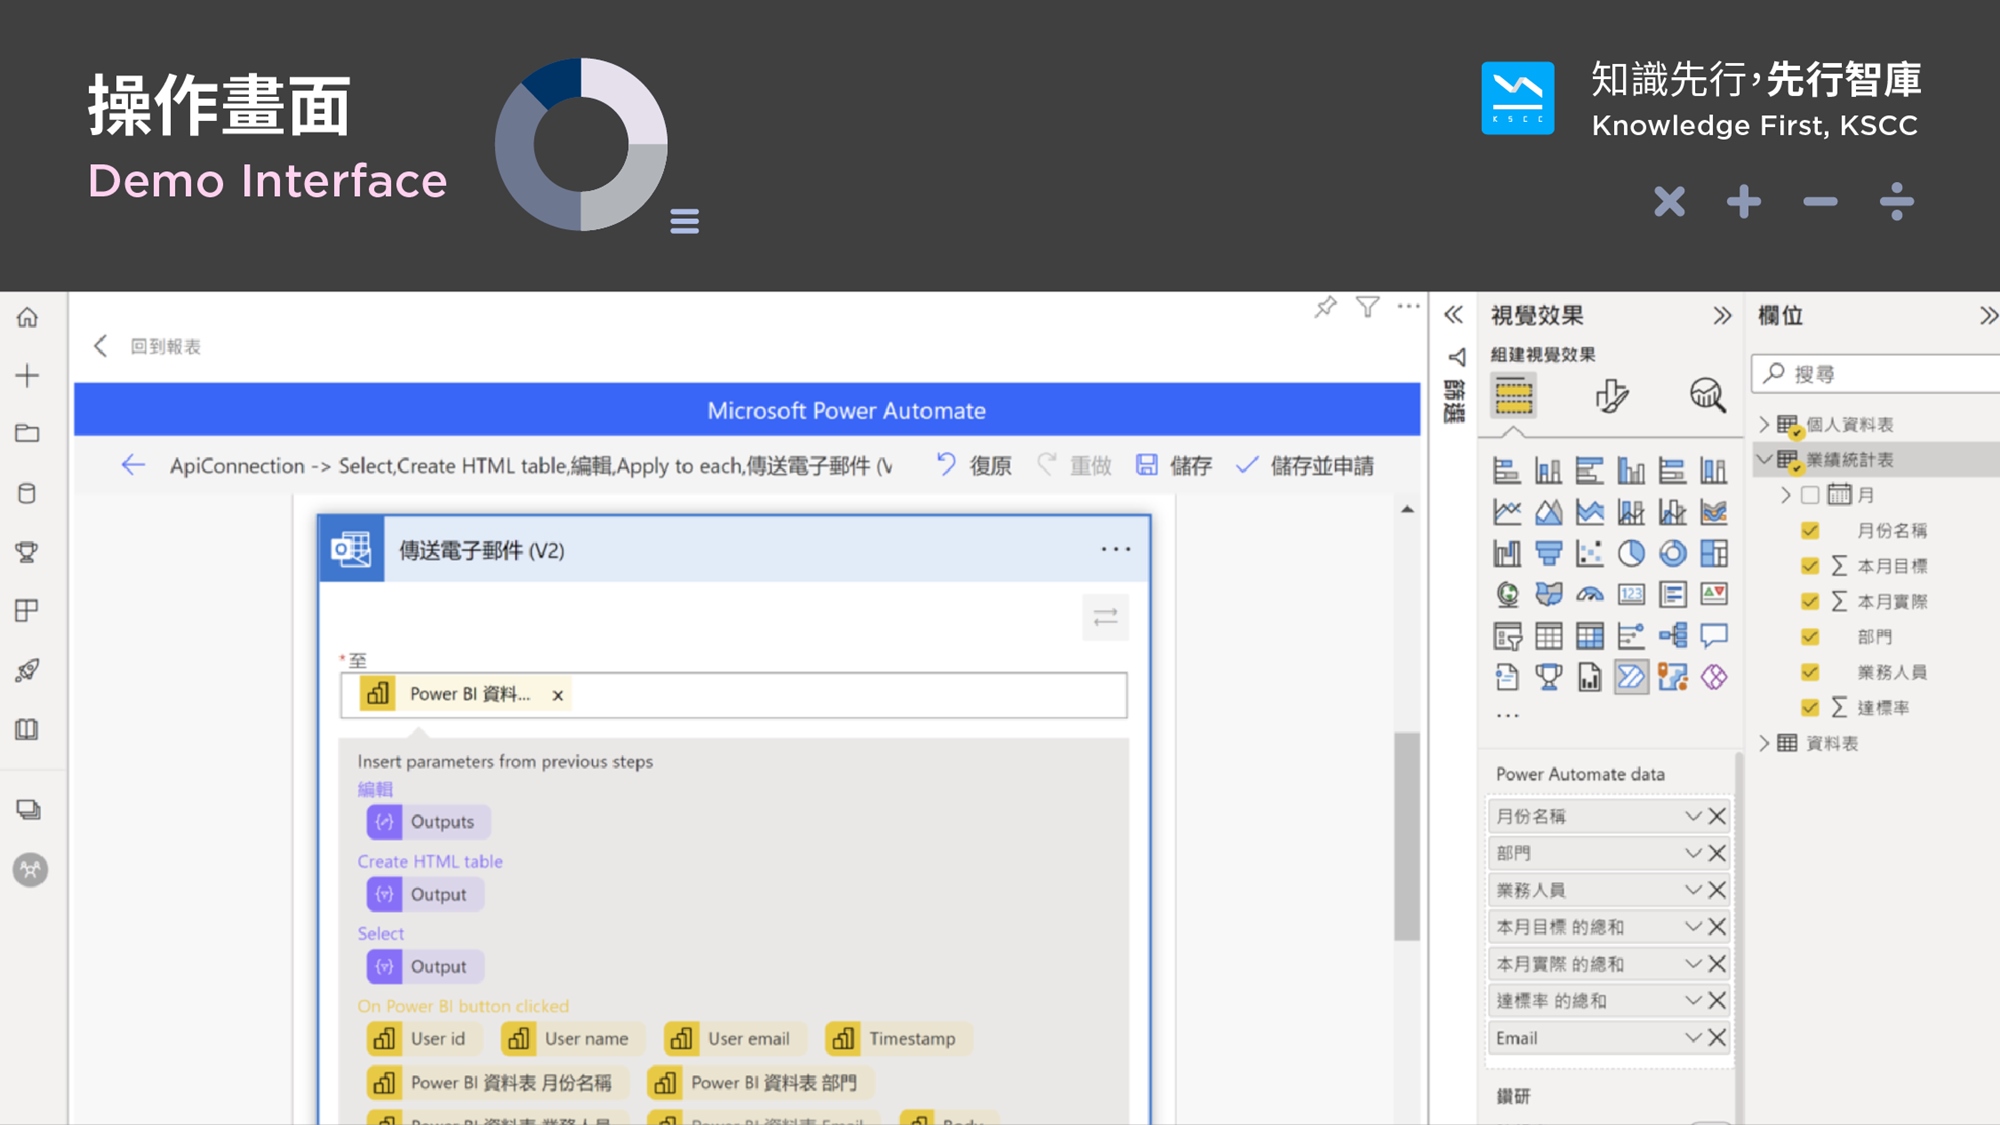This screenshot has height=1125, width=2000.
Task: Open the analytics magnifier tab
Action: (x=1707, y=396)
